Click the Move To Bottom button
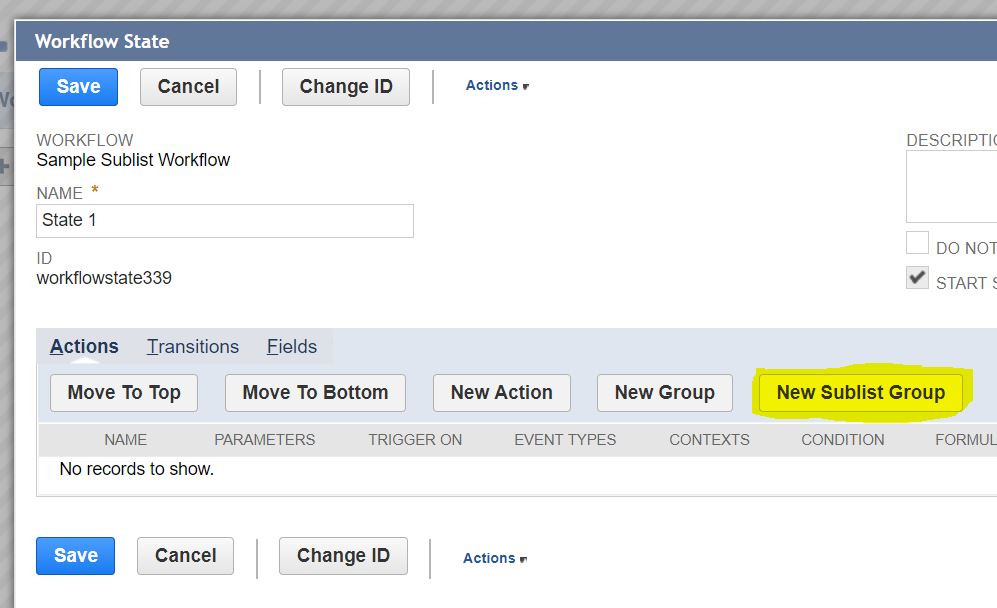Viewport: 997px width, 608px height. (x=315, y=393)
